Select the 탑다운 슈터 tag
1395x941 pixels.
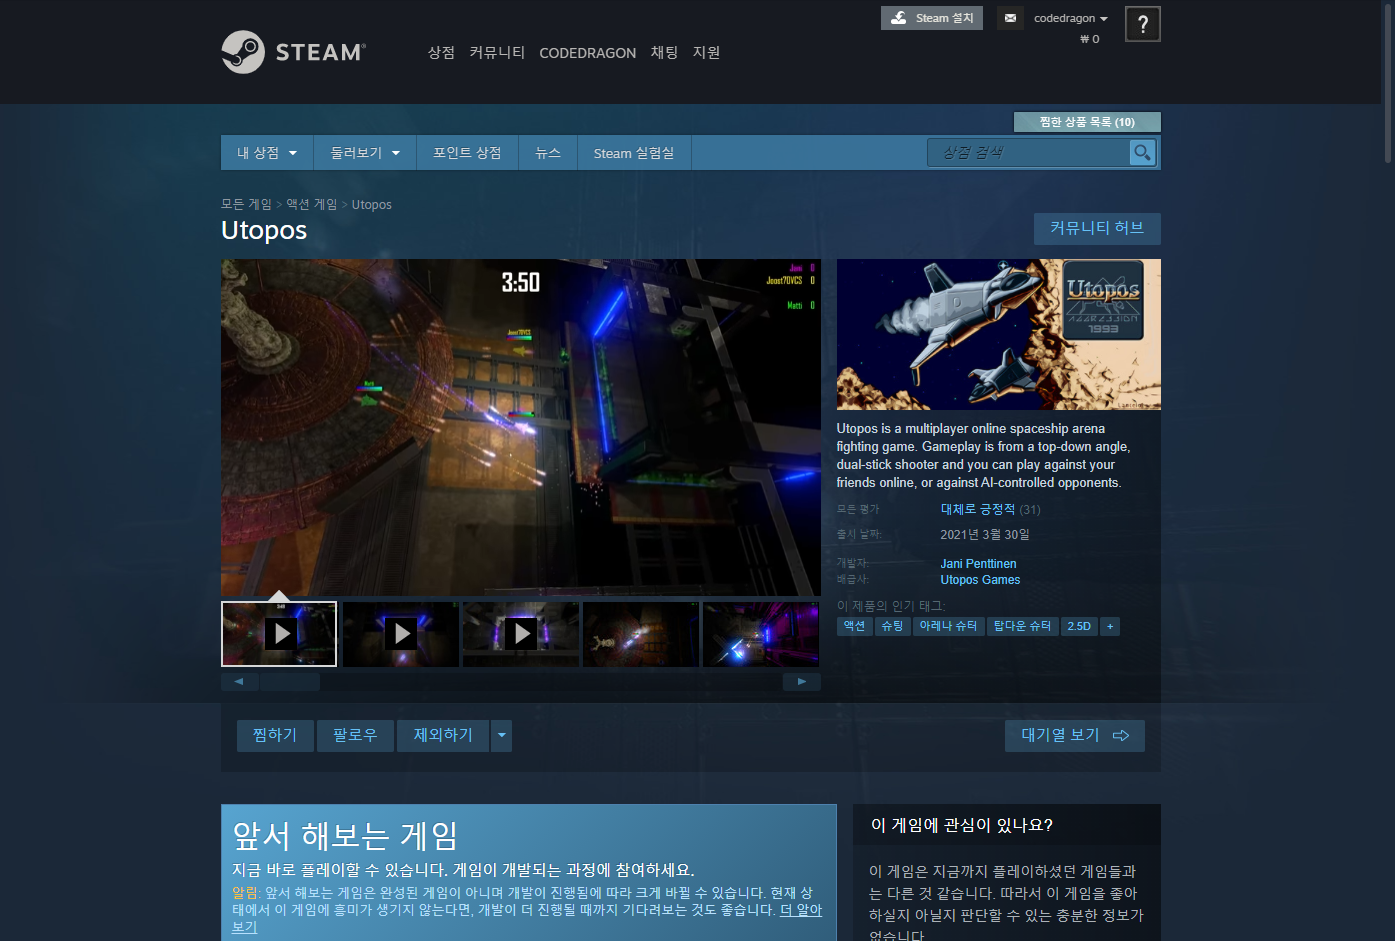point(1023,626)
